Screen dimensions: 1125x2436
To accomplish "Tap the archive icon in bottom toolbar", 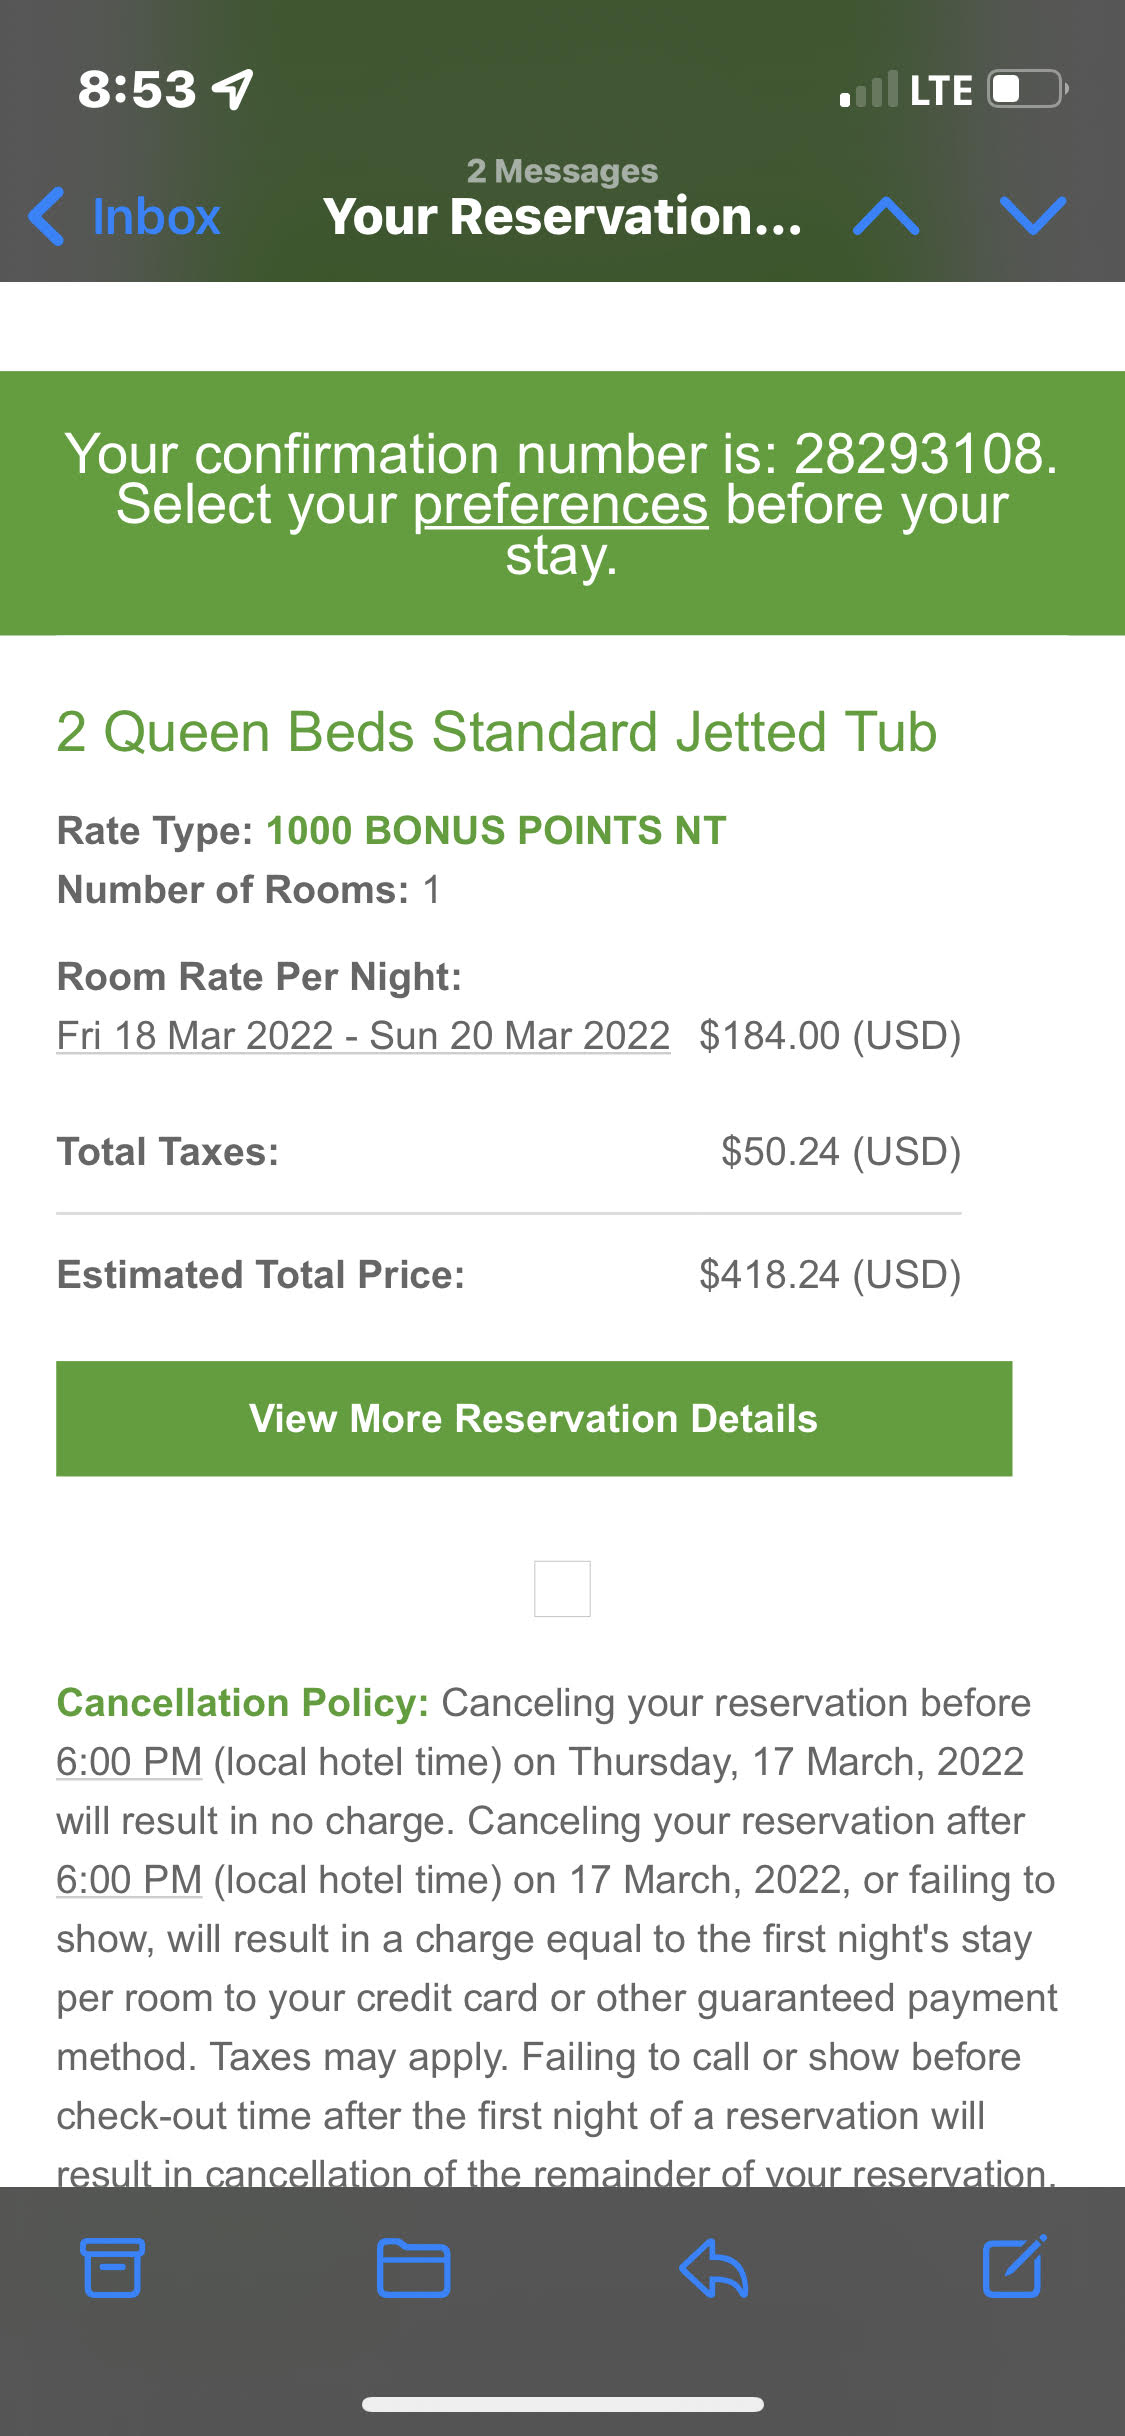I will click(112, 2267).
